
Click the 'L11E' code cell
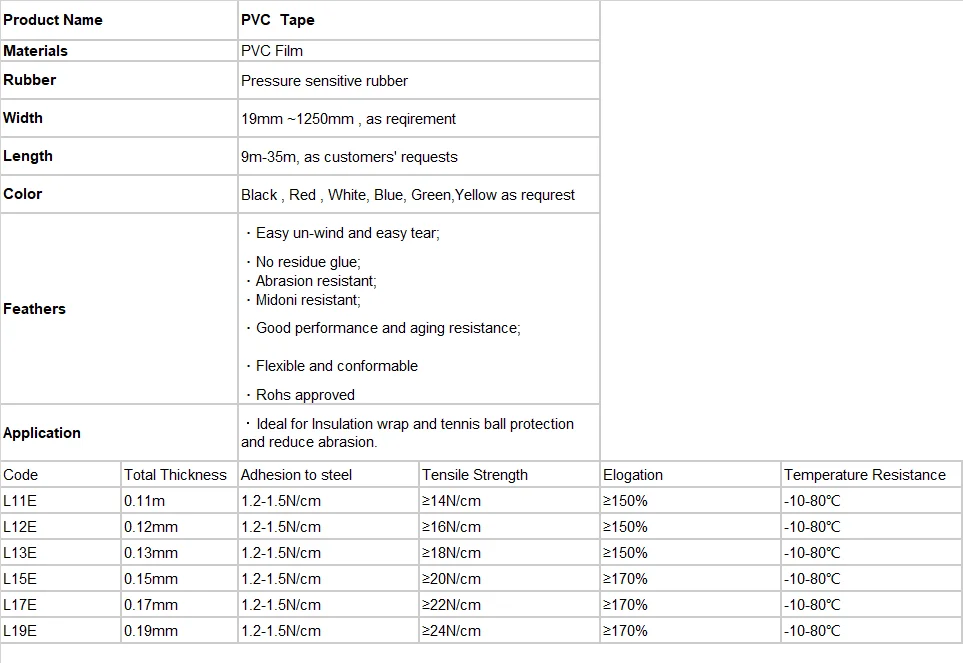[20, 501]
